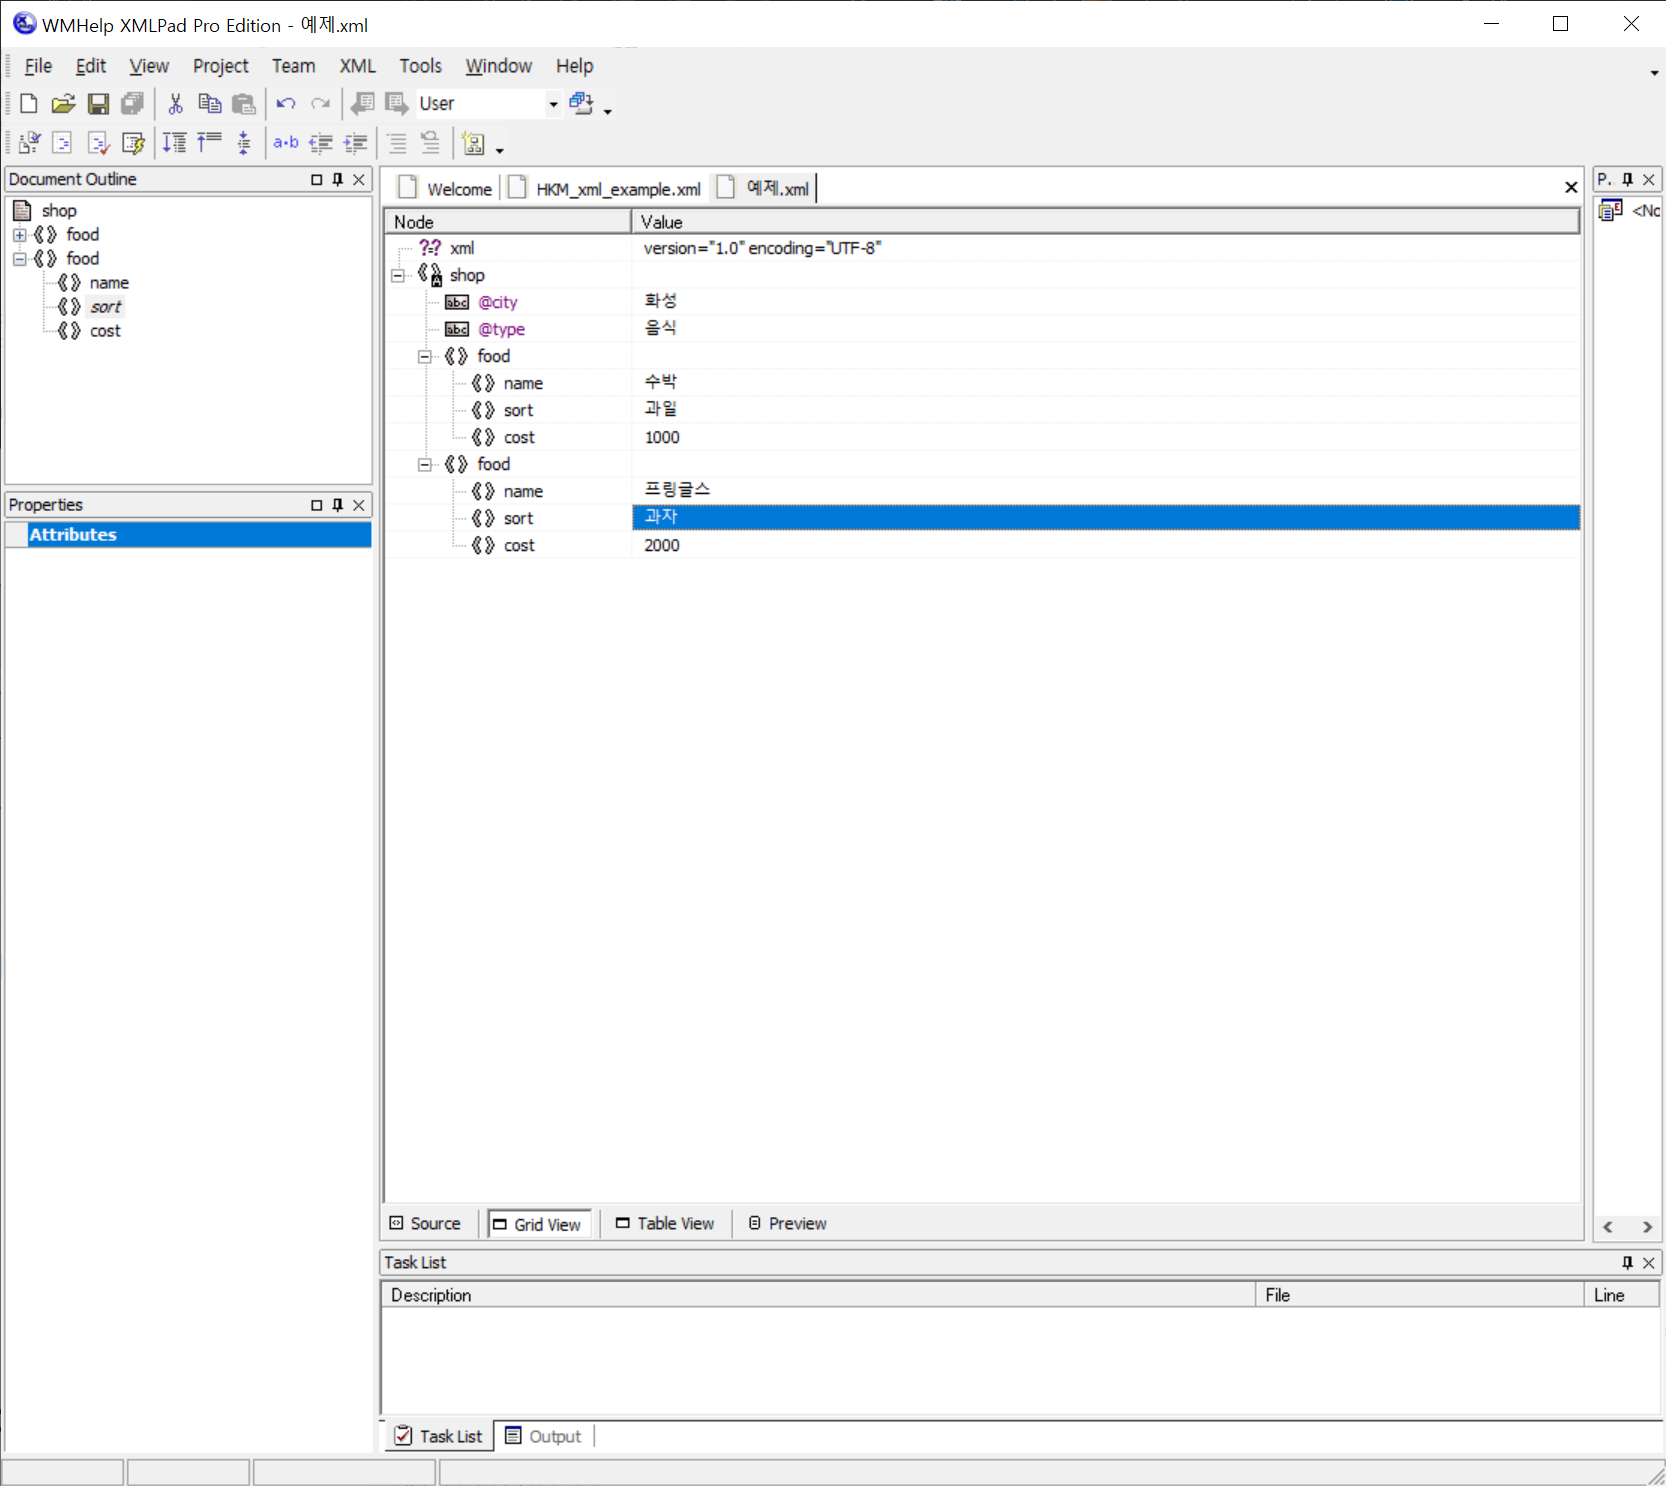This screenshot has width=1666, height=1486.
Task: Pin the Properties panel
Action: tap(338, 505)
